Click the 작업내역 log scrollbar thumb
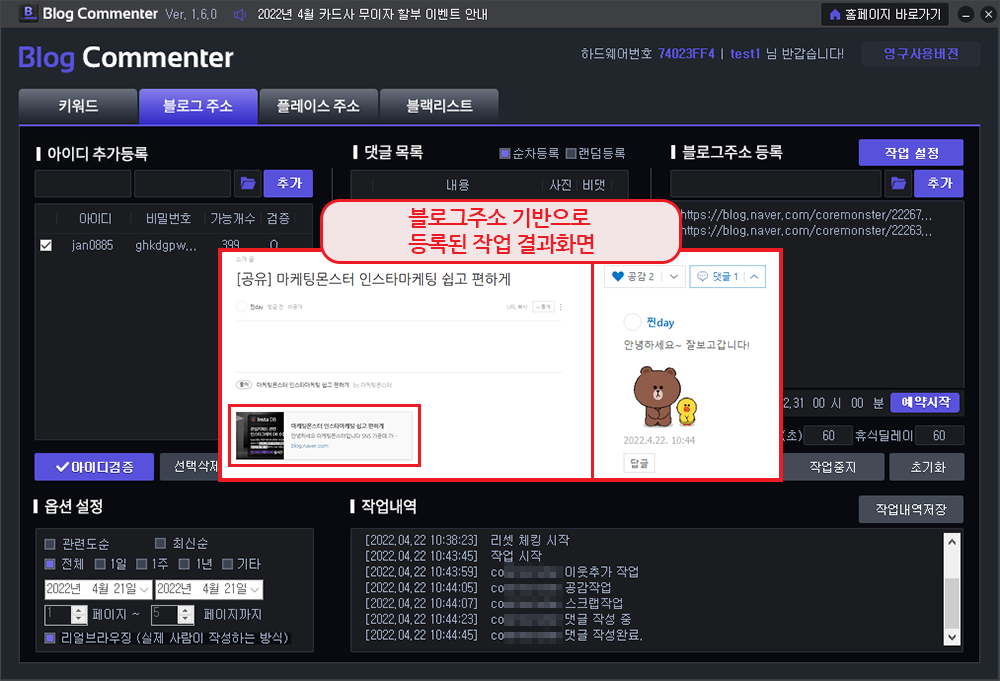Screen dimensions: 1000x681 click(952, 603)
